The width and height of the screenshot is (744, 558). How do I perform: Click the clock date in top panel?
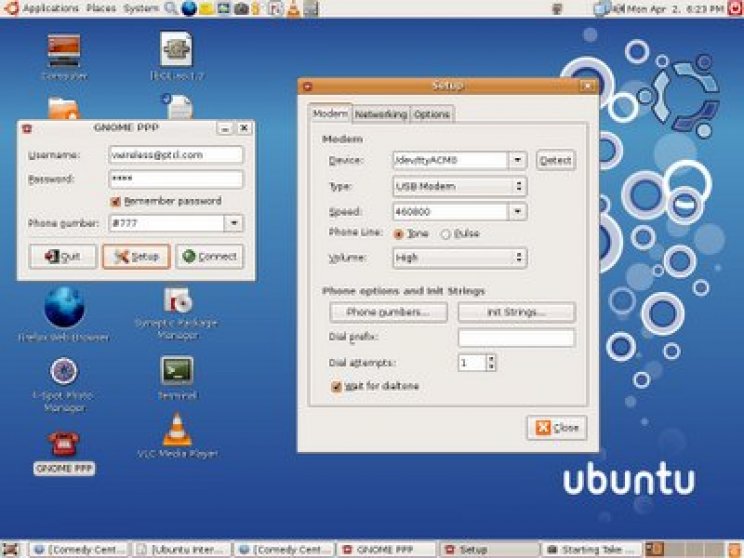[x=675, y=9]
